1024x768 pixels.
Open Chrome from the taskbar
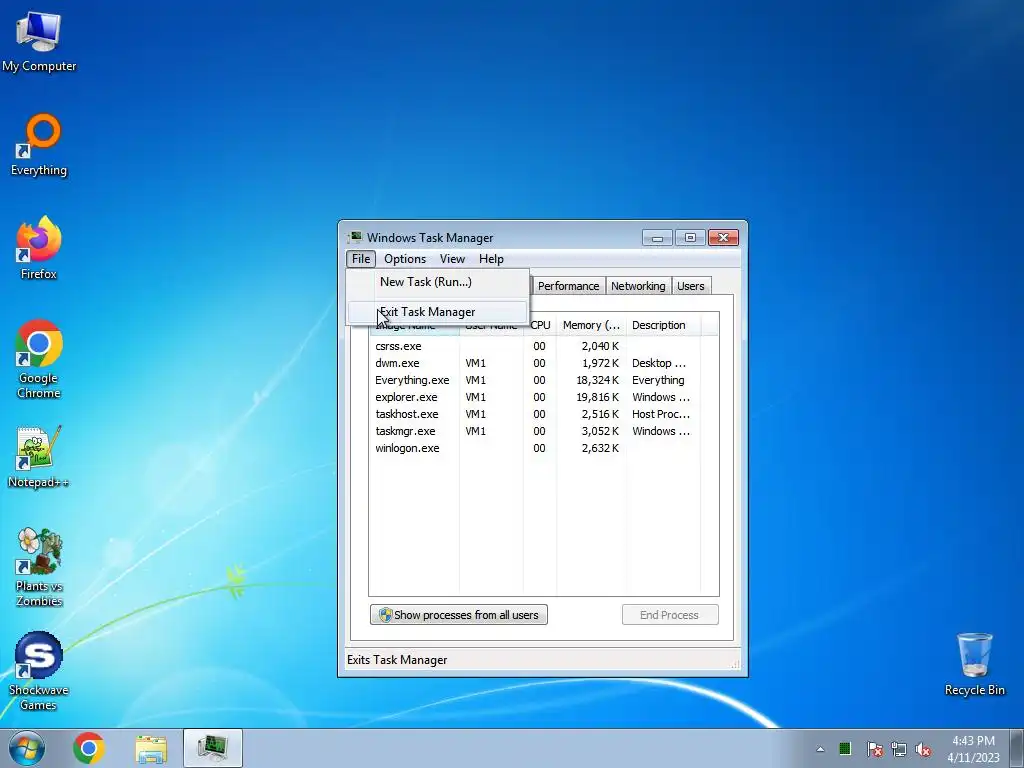[x=89, y=748]
